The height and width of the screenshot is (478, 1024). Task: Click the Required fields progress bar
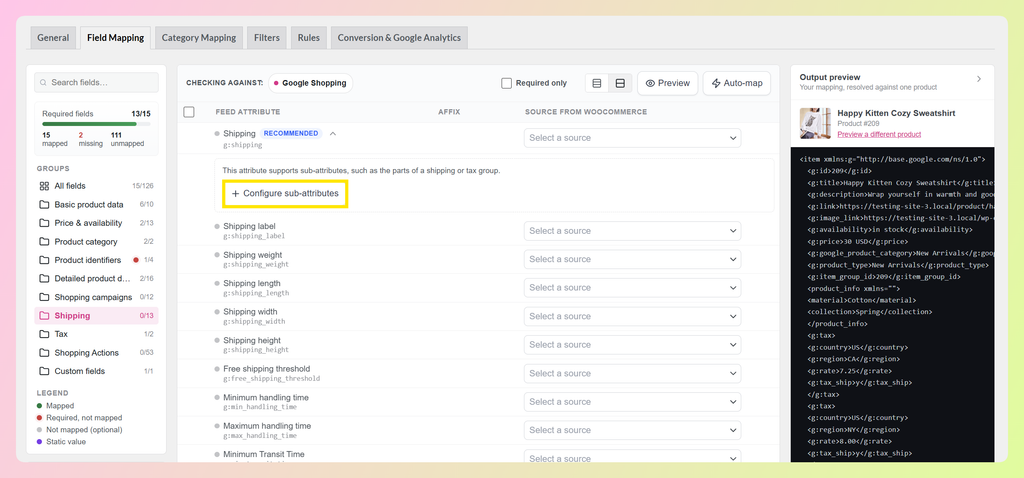[96, 123]
